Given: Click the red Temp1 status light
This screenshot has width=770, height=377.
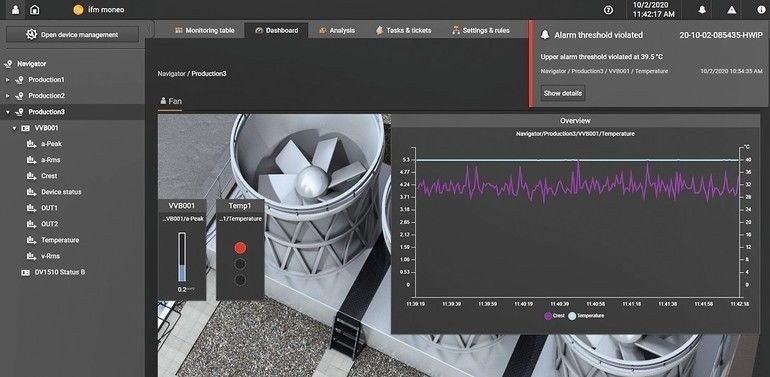Looking at the screenshot, I should coord(240,248).
